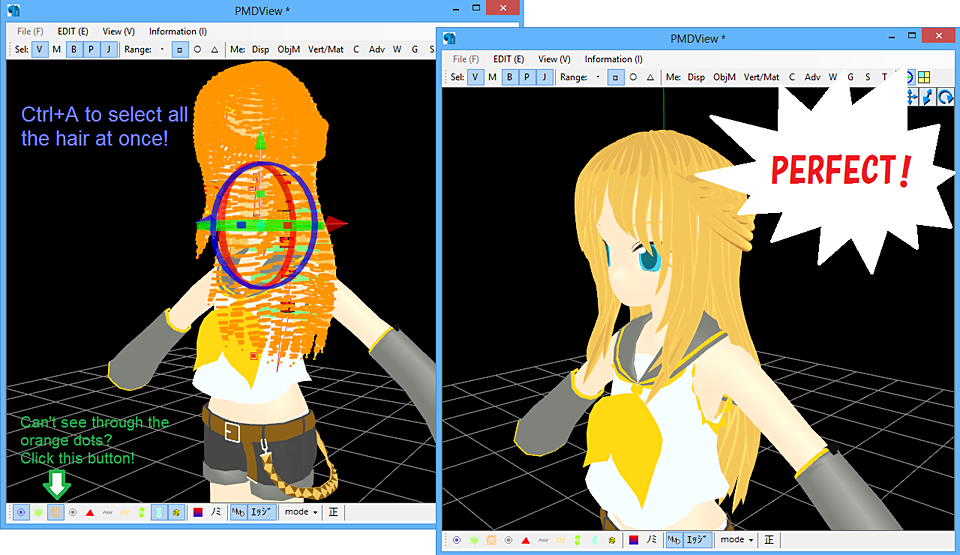Click the yellow four-pane grid icon in right window
The height and width of the screenshot is (555, 960).
tap(924, 77)
